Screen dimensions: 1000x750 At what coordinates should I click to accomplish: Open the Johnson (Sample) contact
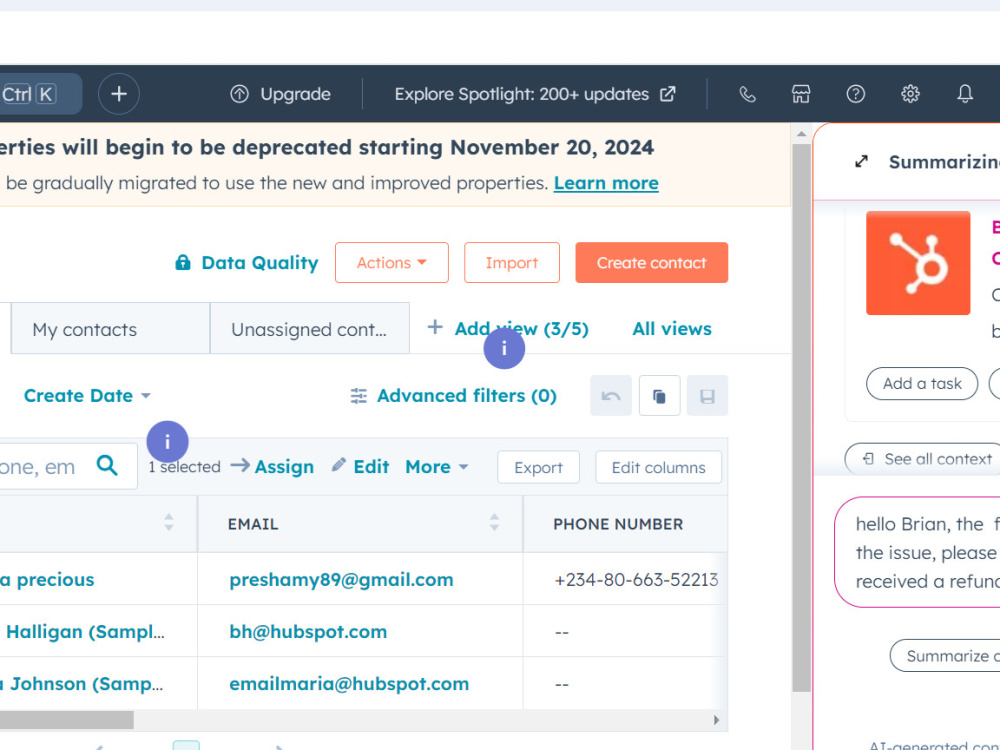point(82,684)
